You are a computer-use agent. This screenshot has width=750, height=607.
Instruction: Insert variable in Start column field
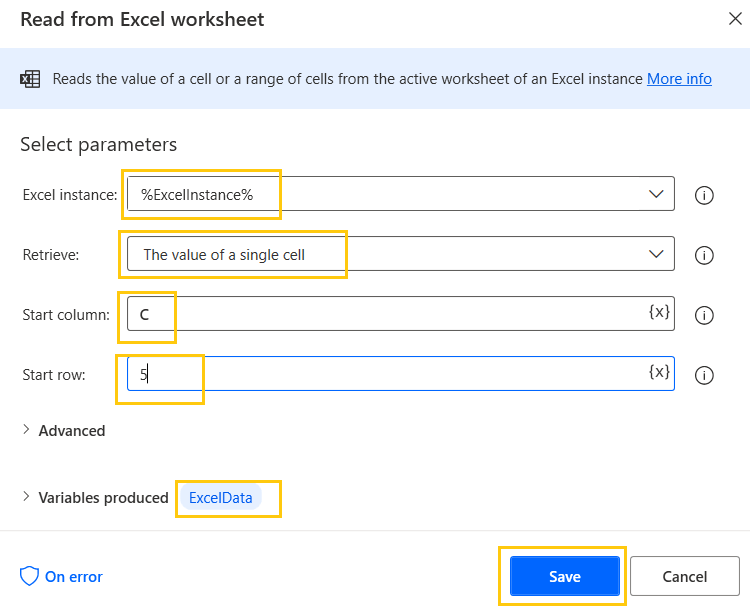659,312
